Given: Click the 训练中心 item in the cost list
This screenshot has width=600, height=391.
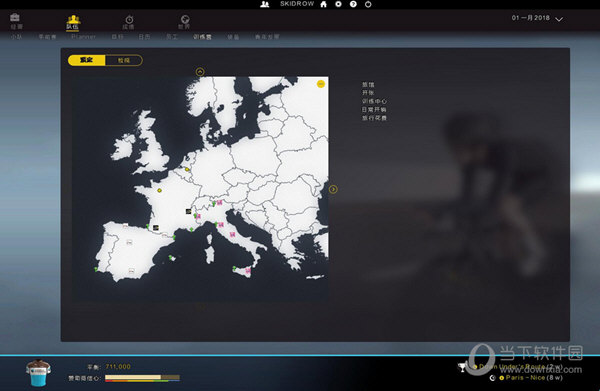Looking at the screenshot, I should point(374,101).
